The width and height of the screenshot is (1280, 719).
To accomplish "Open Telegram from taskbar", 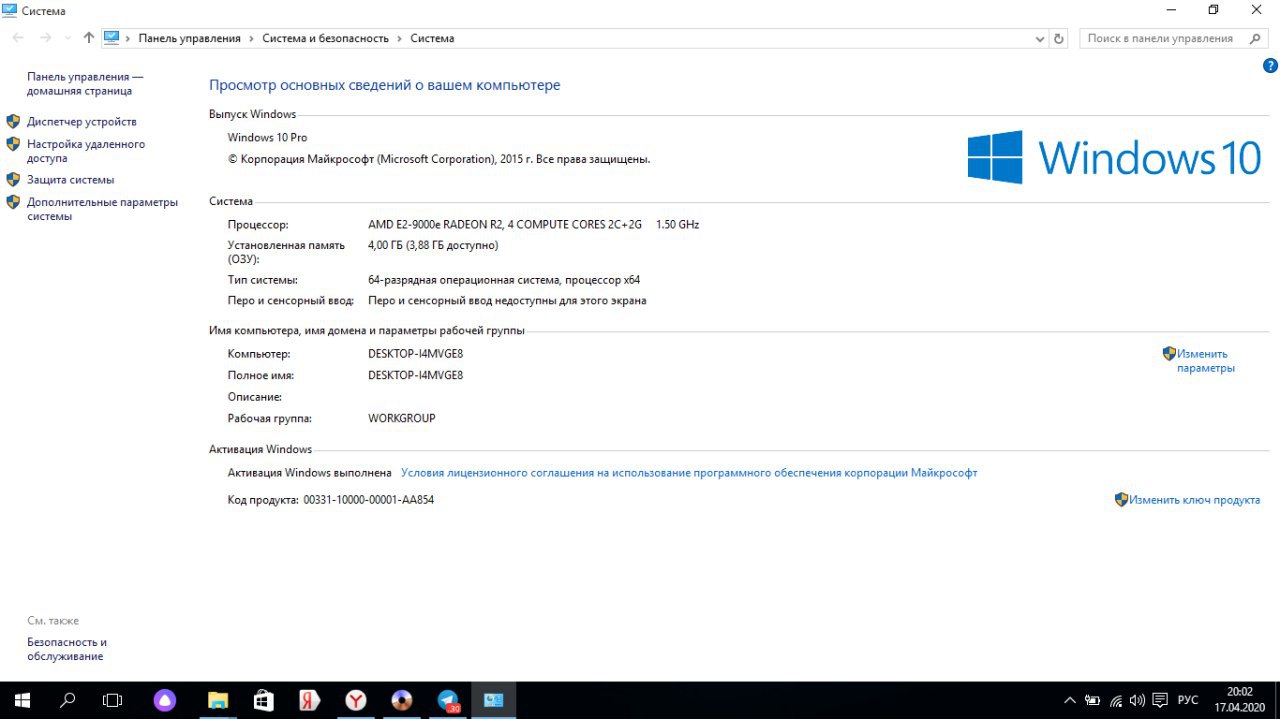I will click(x=448, y=701).
